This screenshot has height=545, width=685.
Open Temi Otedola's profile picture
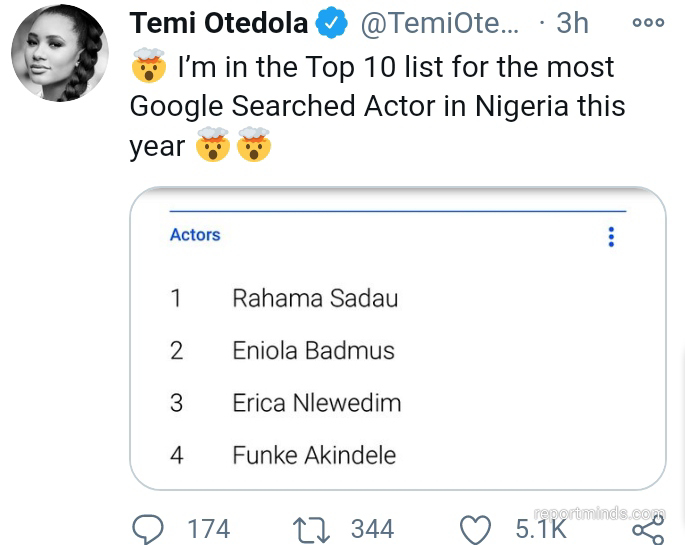coord(59,53)
